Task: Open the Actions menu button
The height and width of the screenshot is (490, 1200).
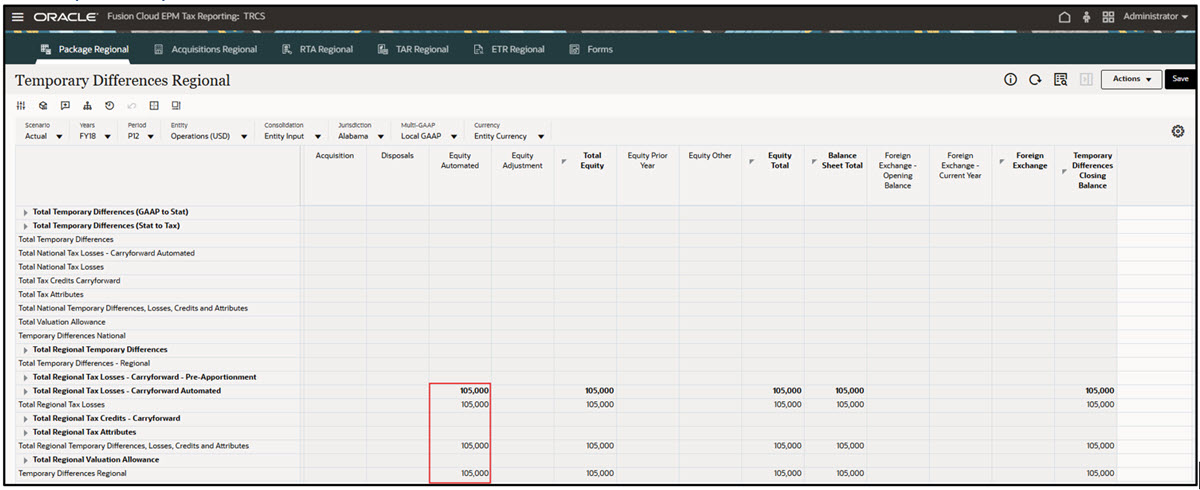Action: tap(1130, 79)
